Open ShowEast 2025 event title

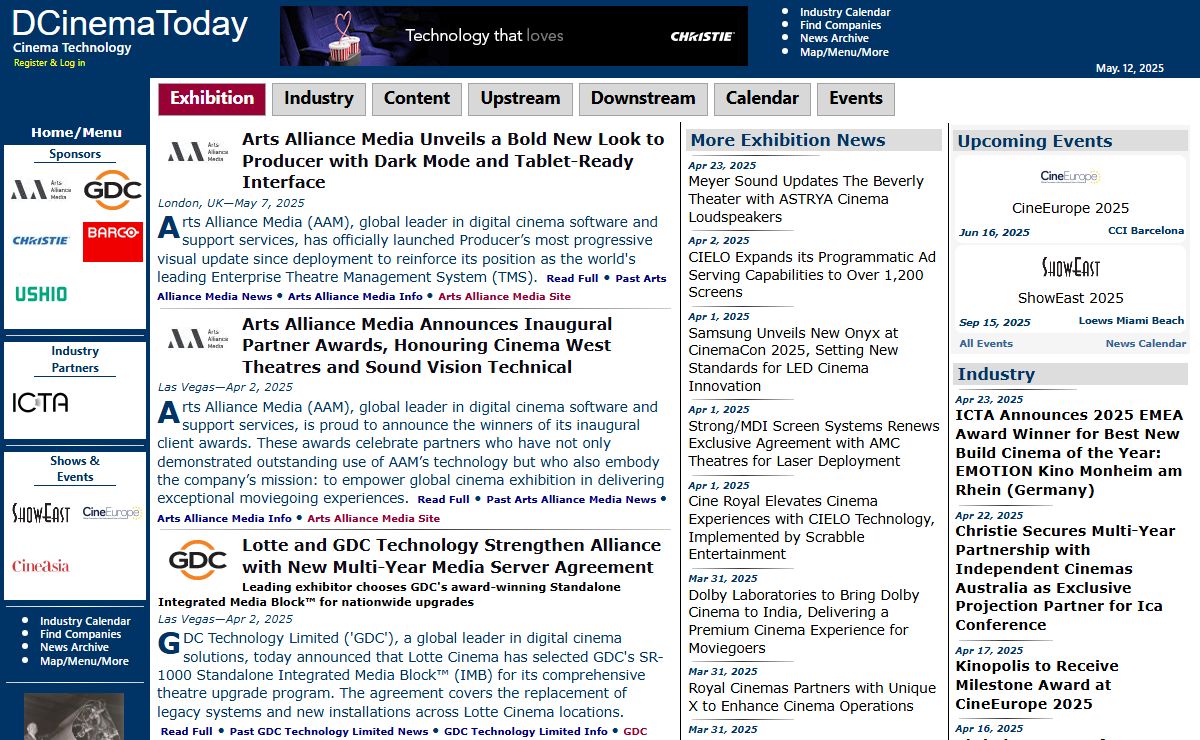[x=1070, y=298]
